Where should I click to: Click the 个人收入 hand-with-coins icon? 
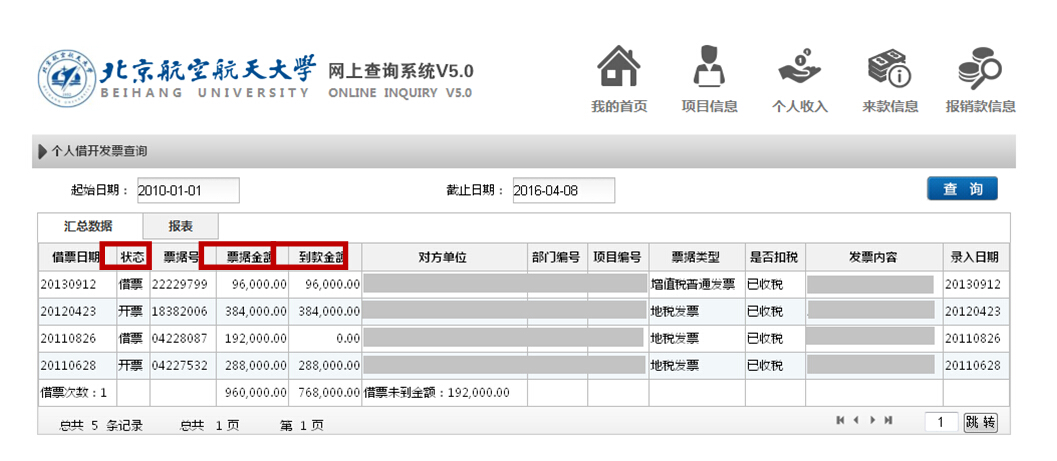tap(799, 68)
